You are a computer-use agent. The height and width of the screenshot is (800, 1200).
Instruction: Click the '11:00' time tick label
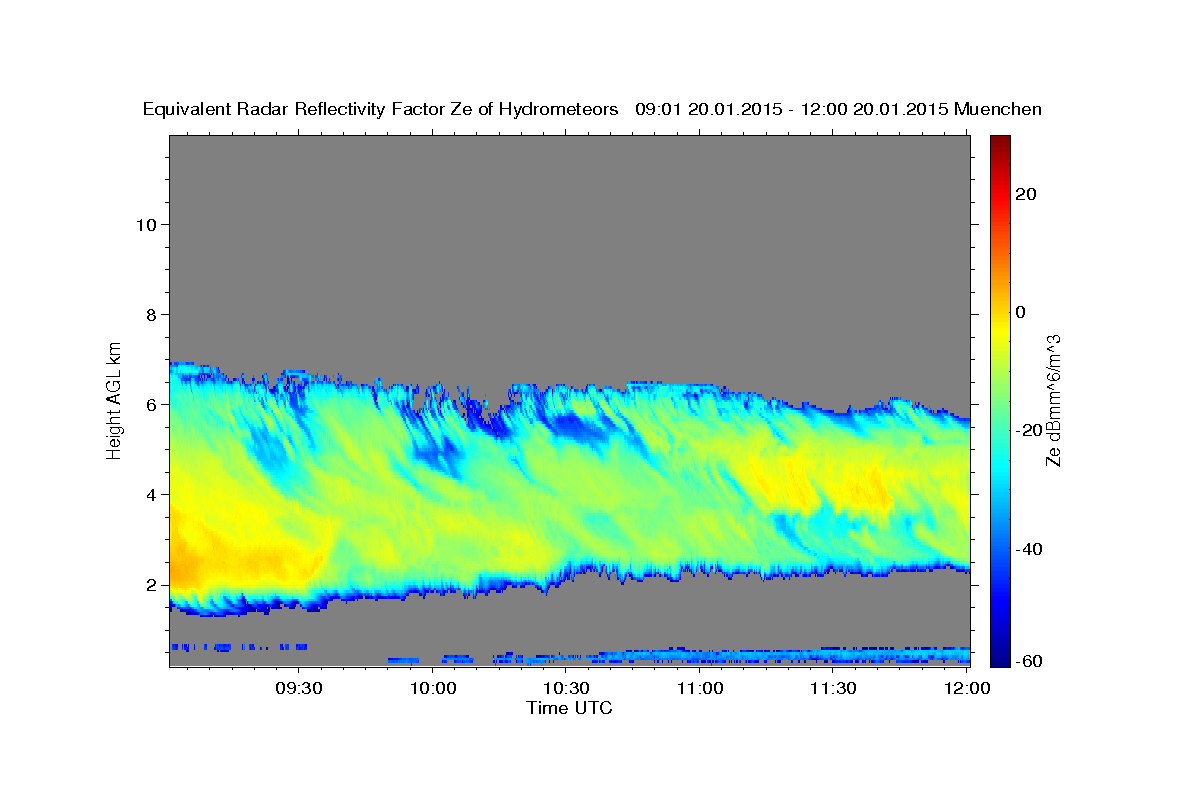coord(700,688)
